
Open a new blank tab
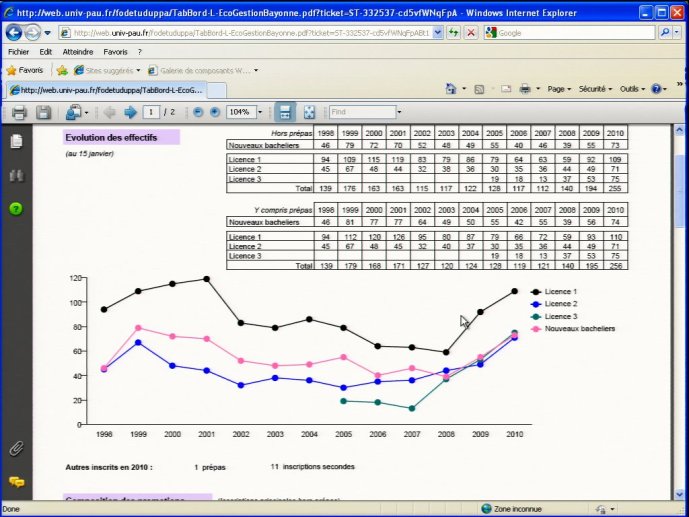point(217,90)
